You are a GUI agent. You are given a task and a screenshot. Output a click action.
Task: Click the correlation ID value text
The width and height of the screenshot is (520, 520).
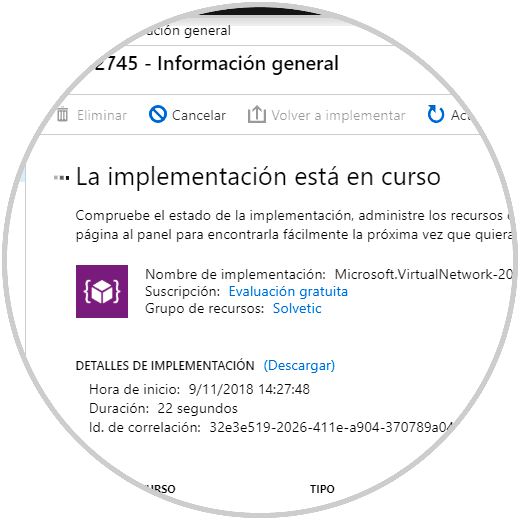331,427
